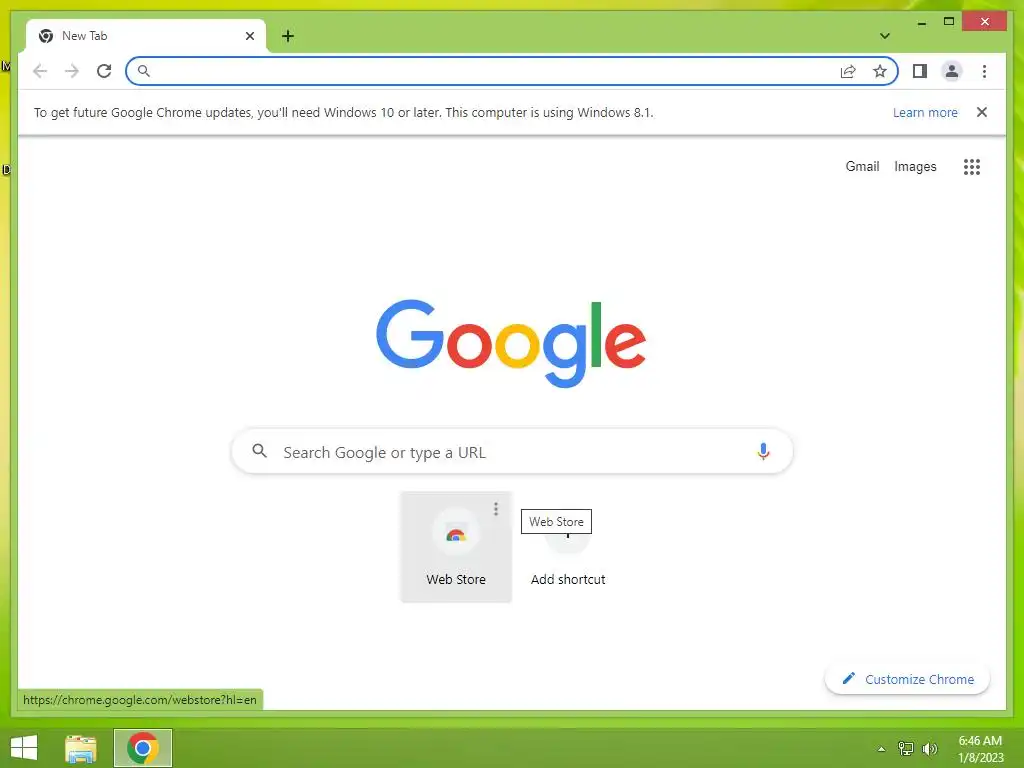Dismiss the Windows update info bar
Screen dimensions: 1024x768
(982, 112)
